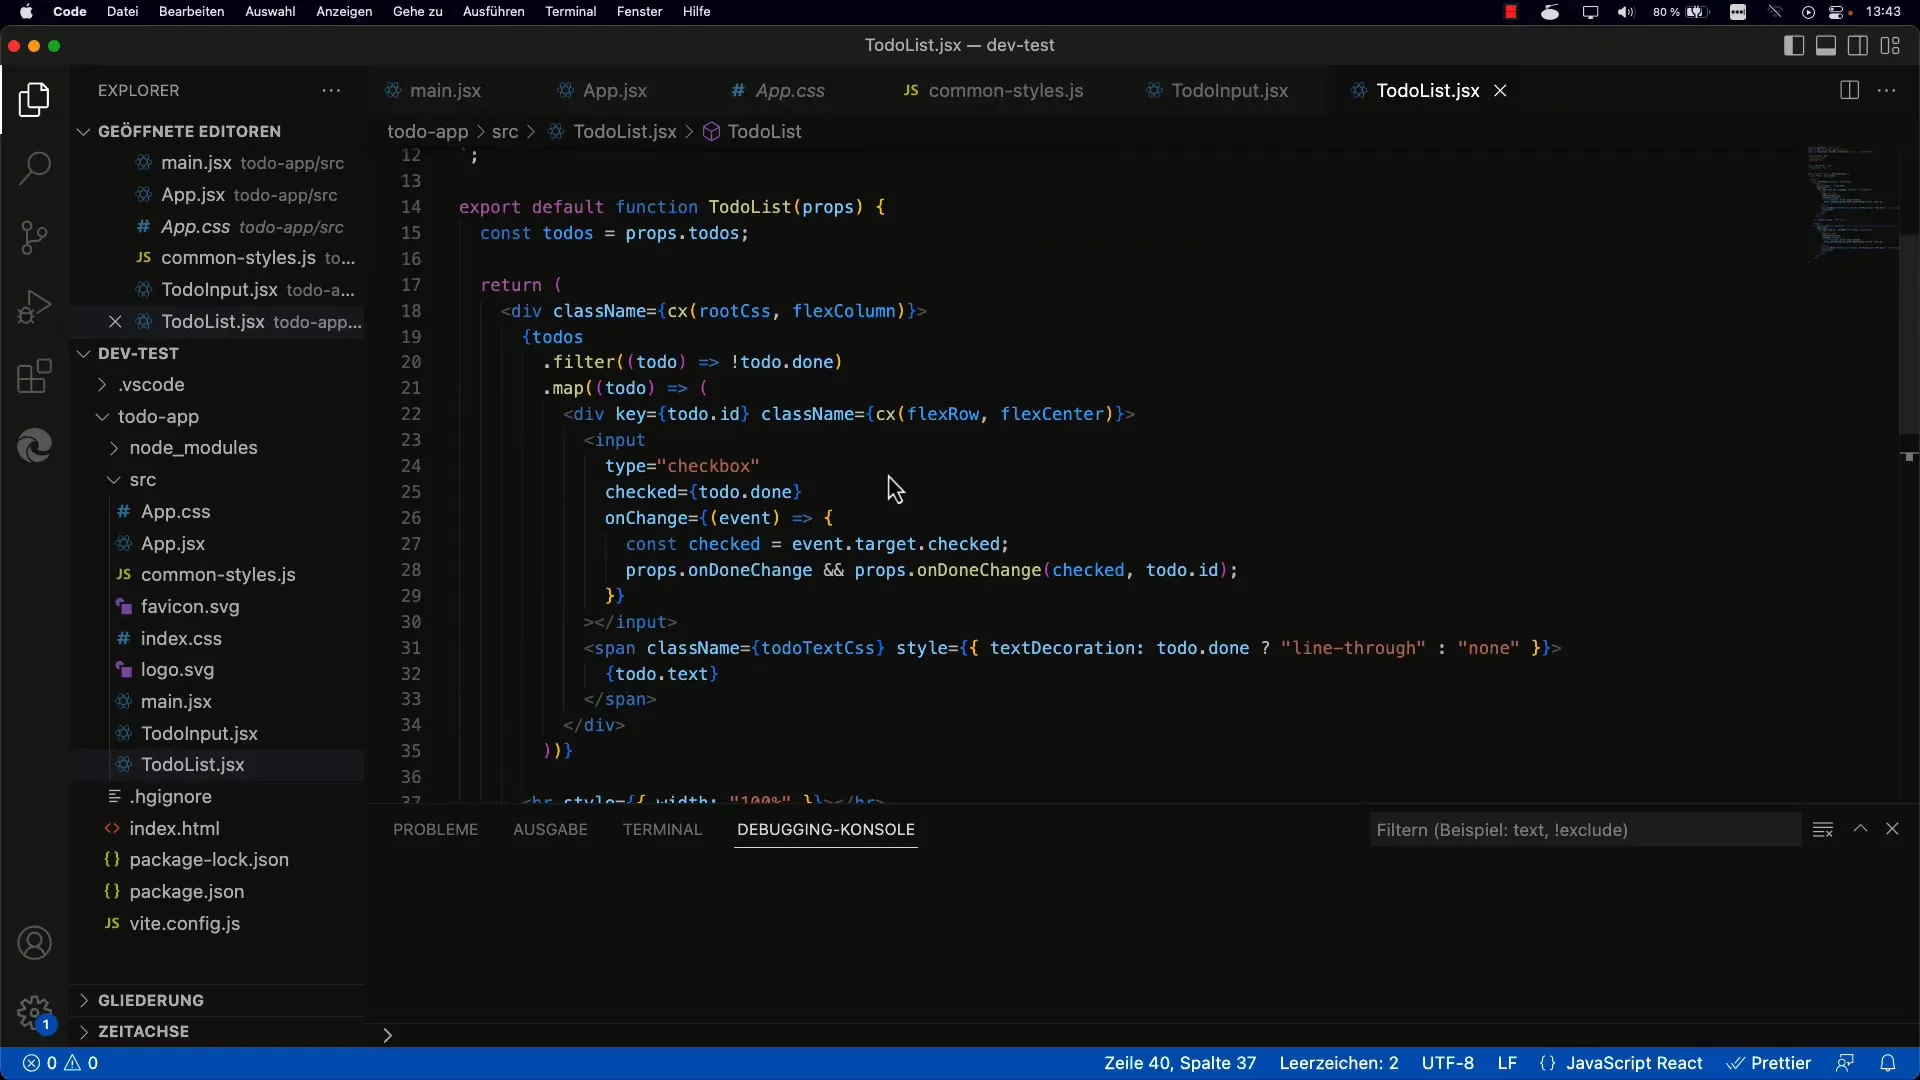1920x1080 pixels.
Task: Open the Ausführen menu
Action: pos(493,12)
